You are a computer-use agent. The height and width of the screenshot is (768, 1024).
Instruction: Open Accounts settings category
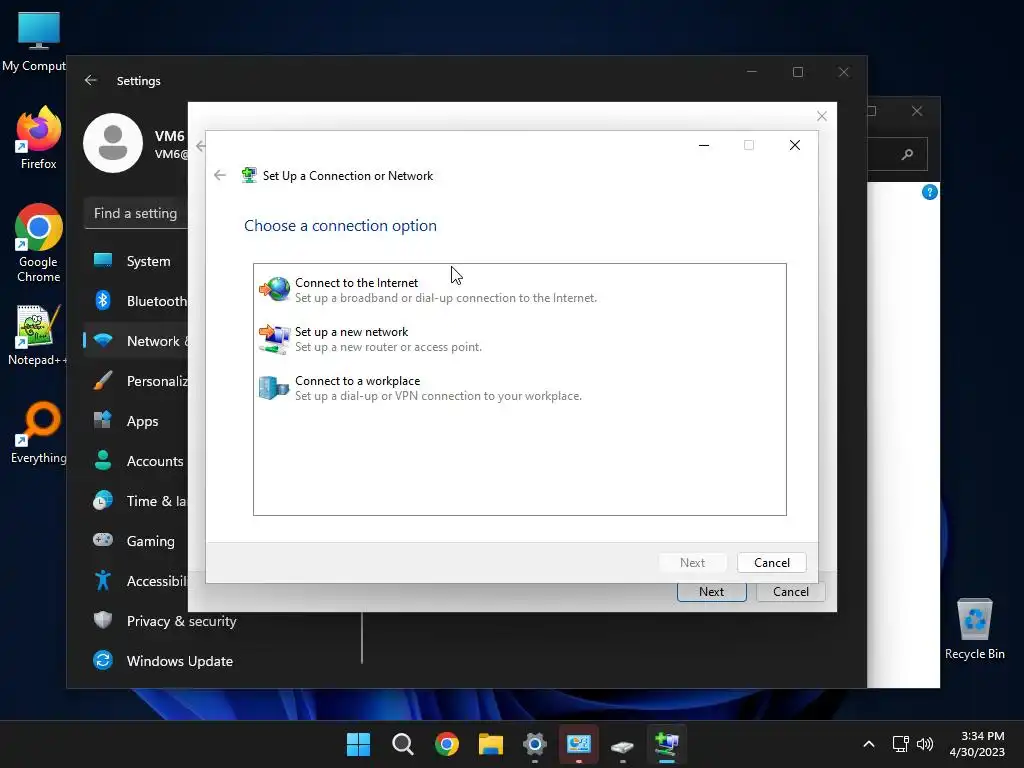[x=136, y=461]
